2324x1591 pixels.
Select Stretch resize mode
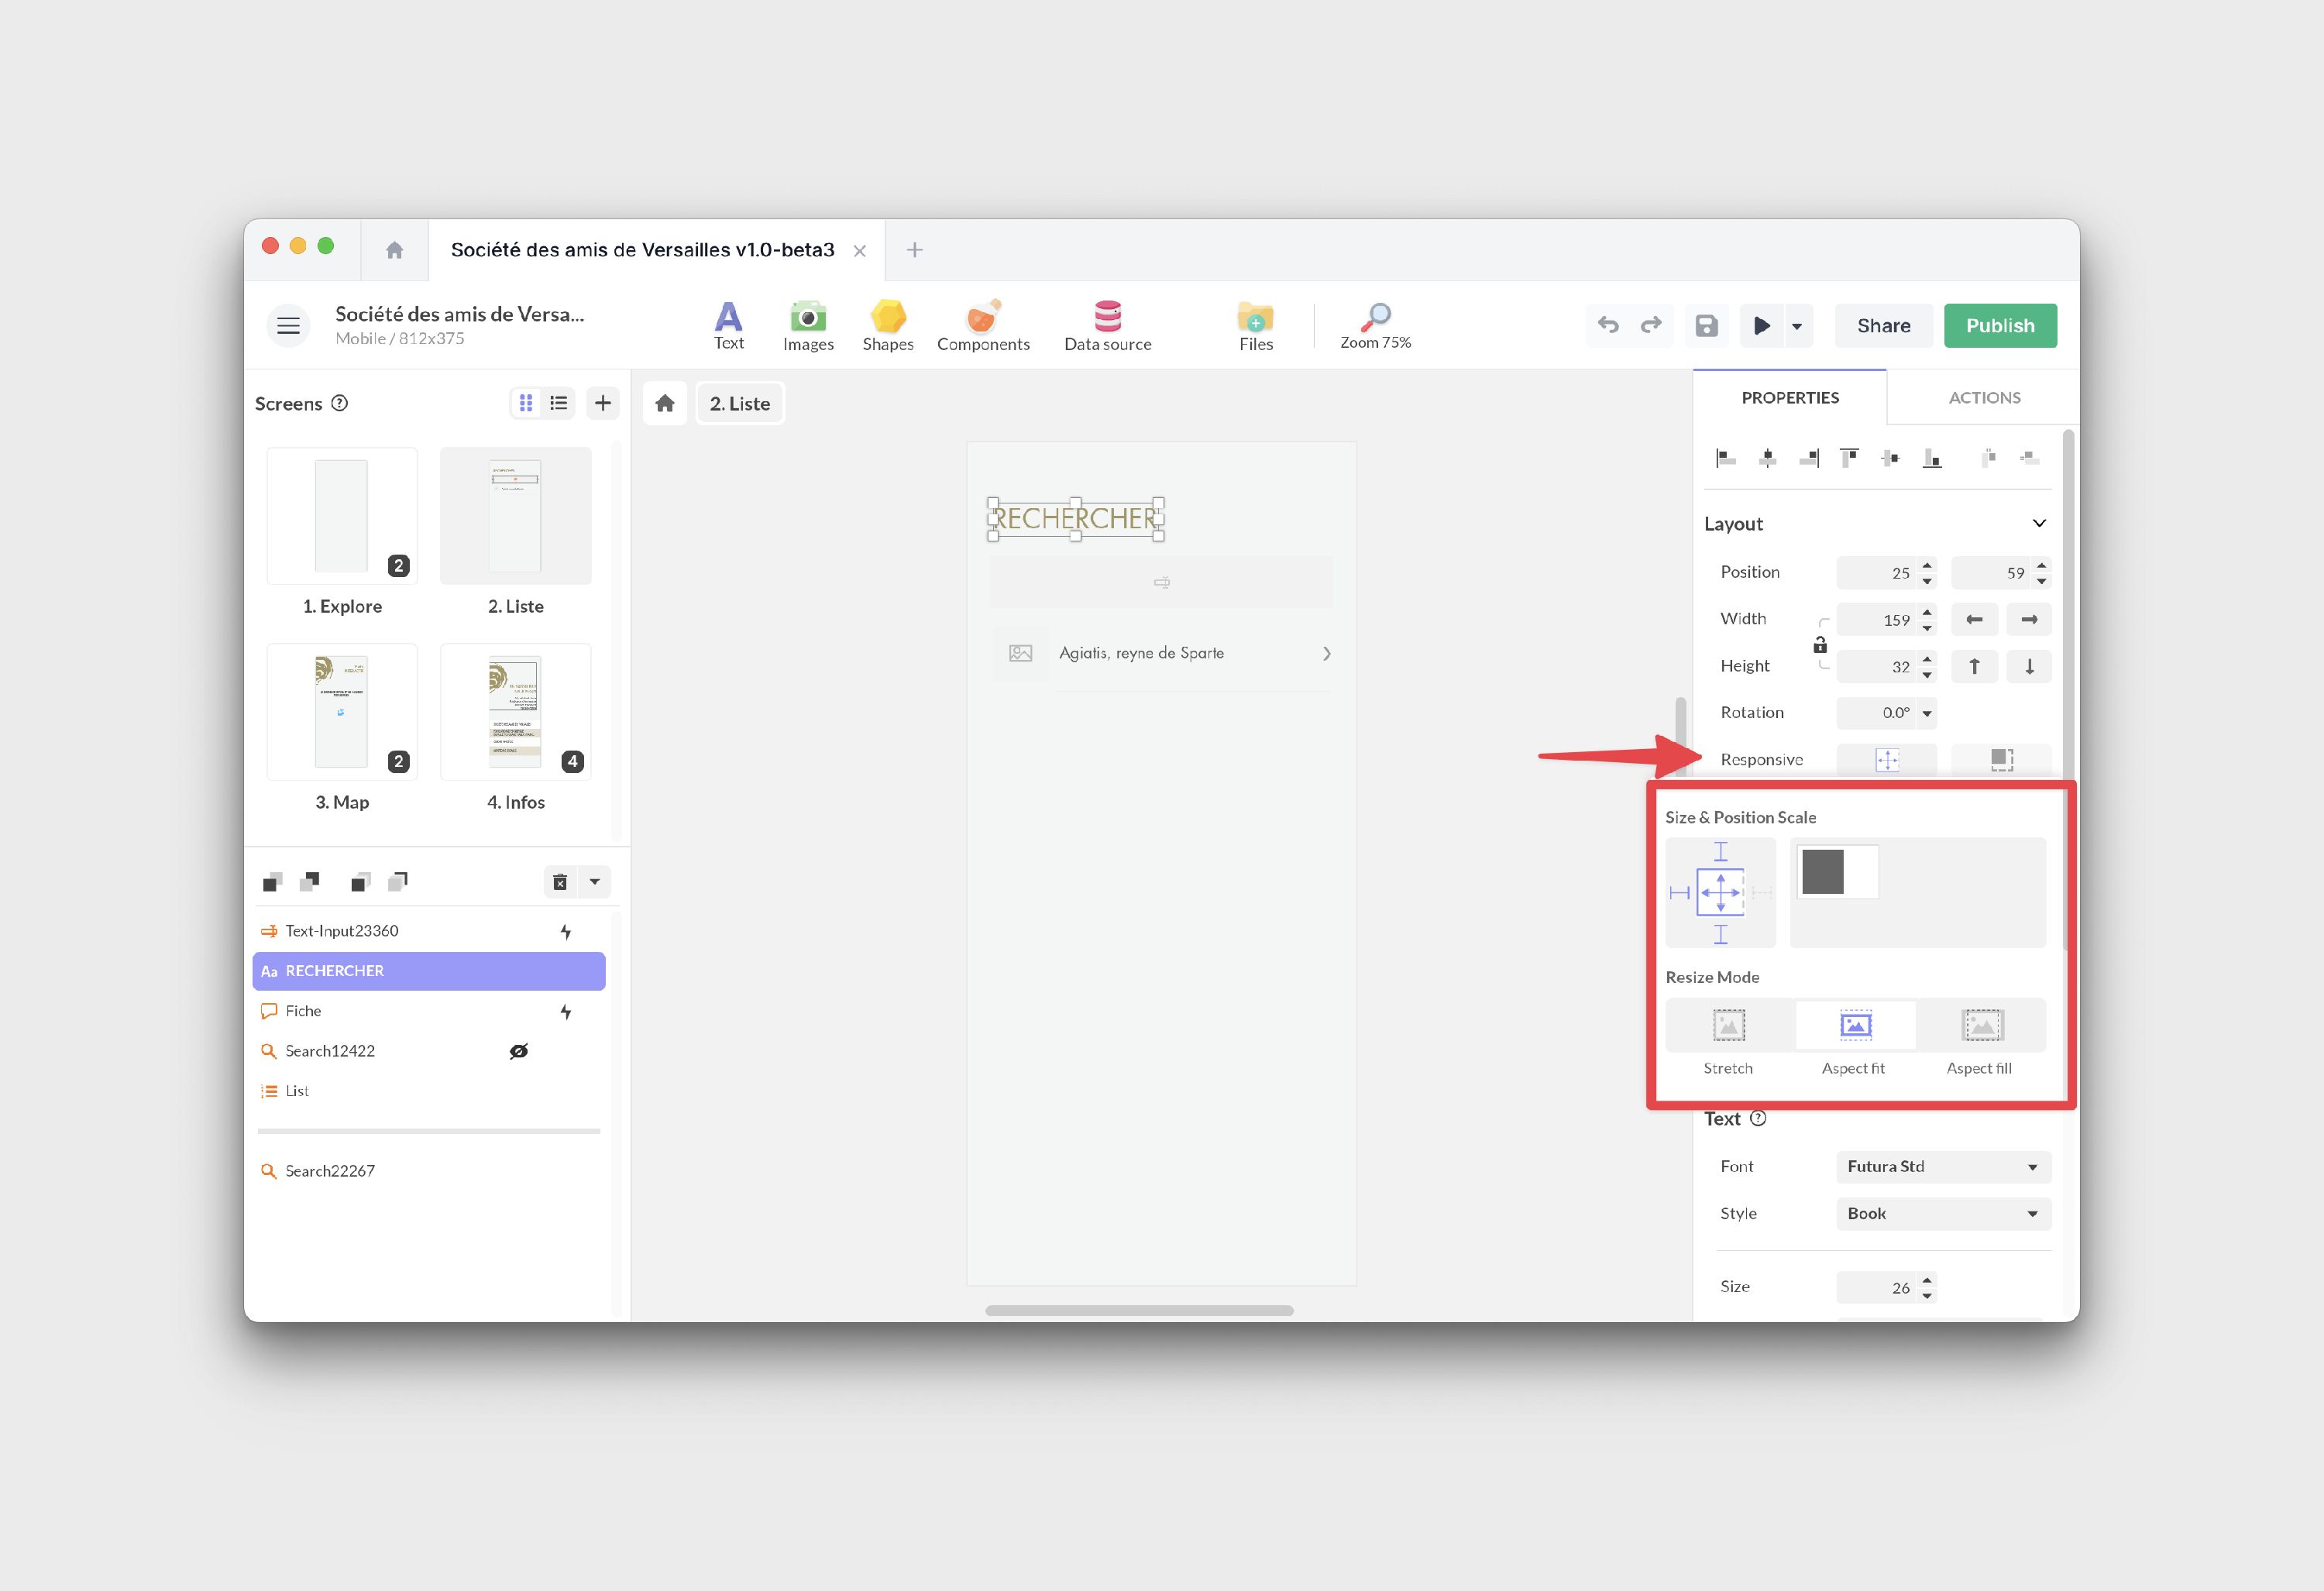tap(1728, 1026)
